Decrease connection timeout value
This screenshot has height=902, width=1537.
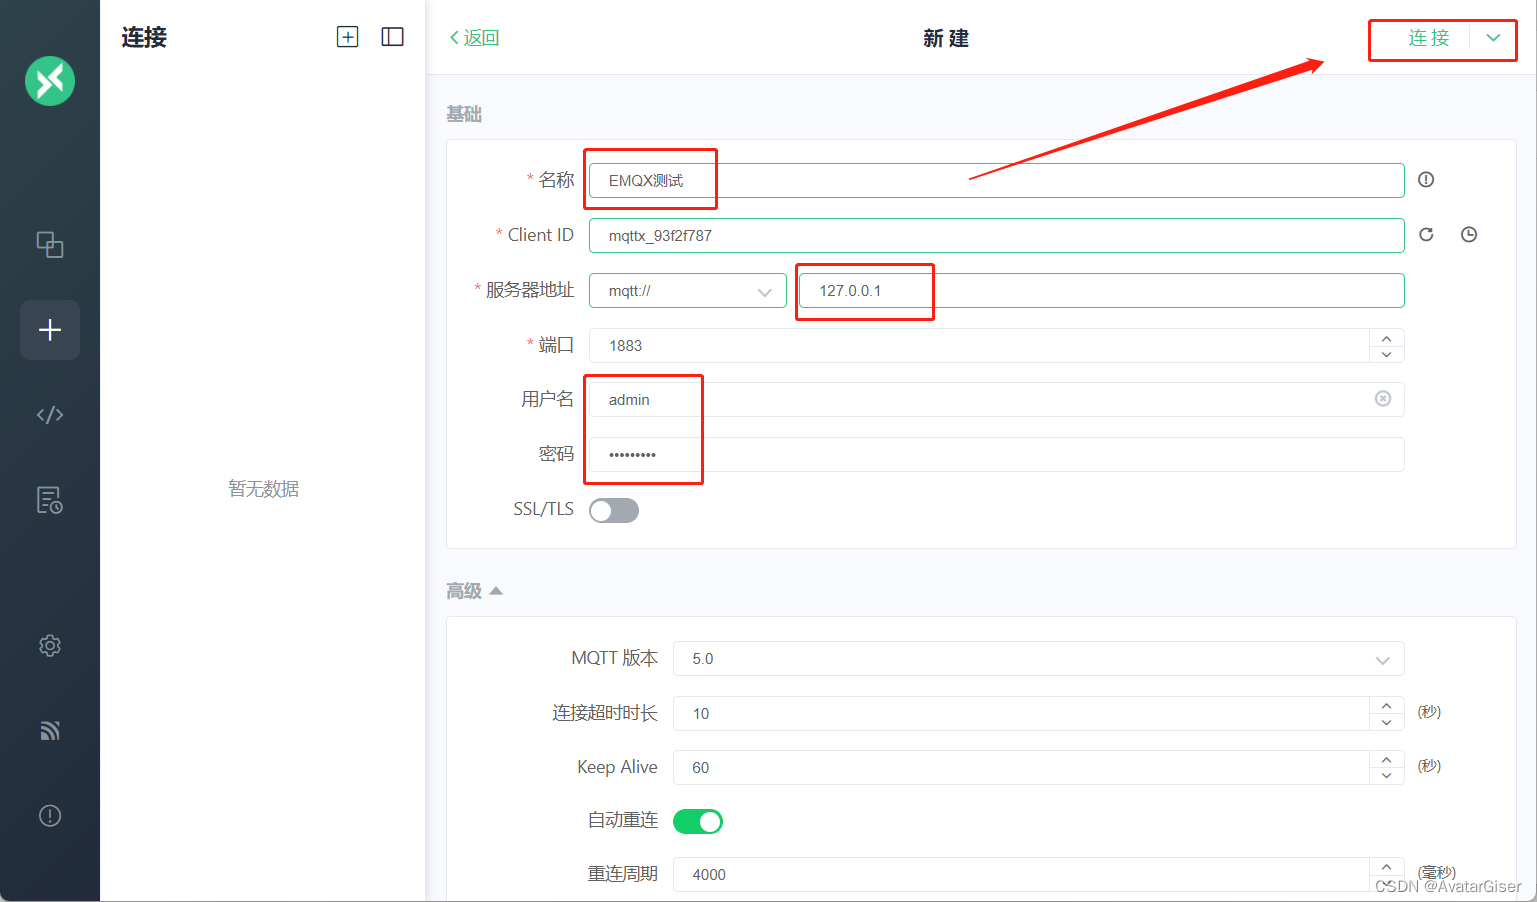[1387, 722]
